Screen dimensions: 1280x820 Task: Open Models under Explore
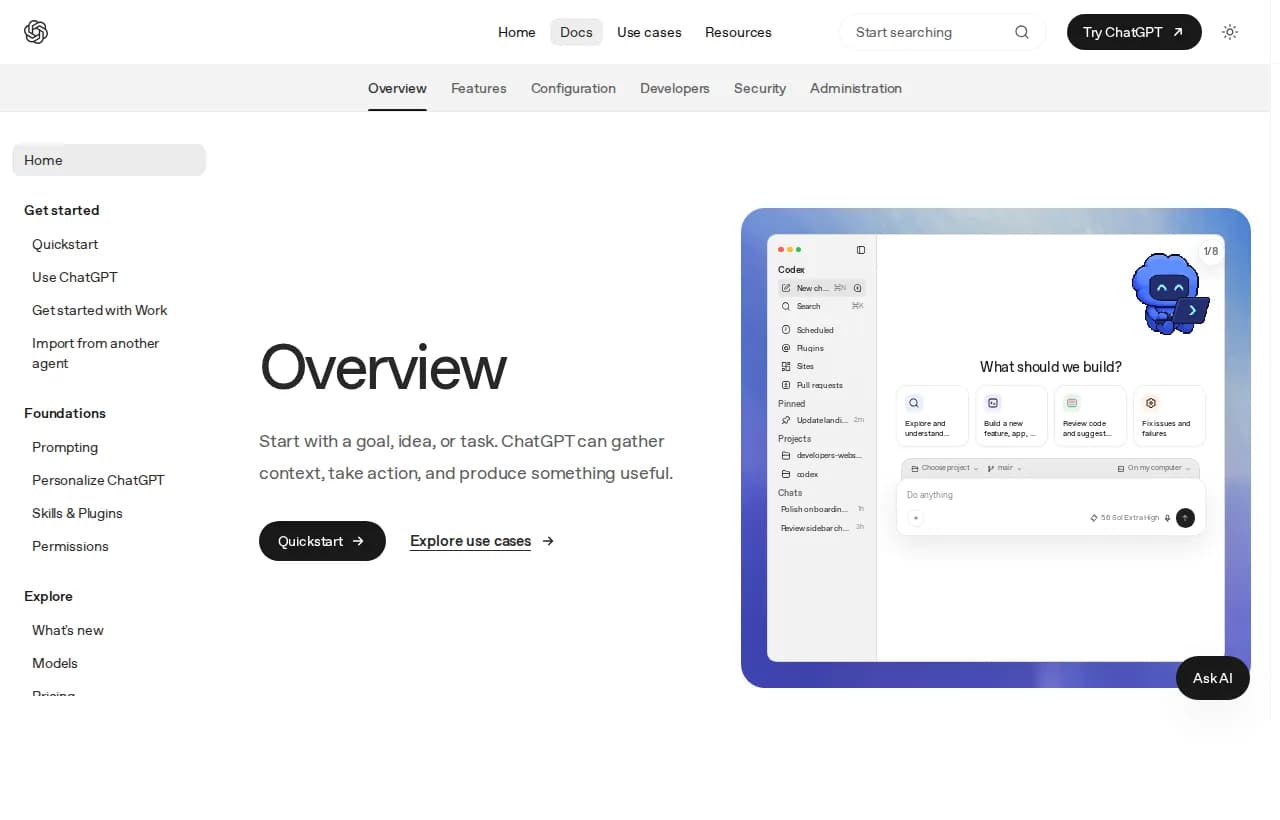(x=55, y=663)
